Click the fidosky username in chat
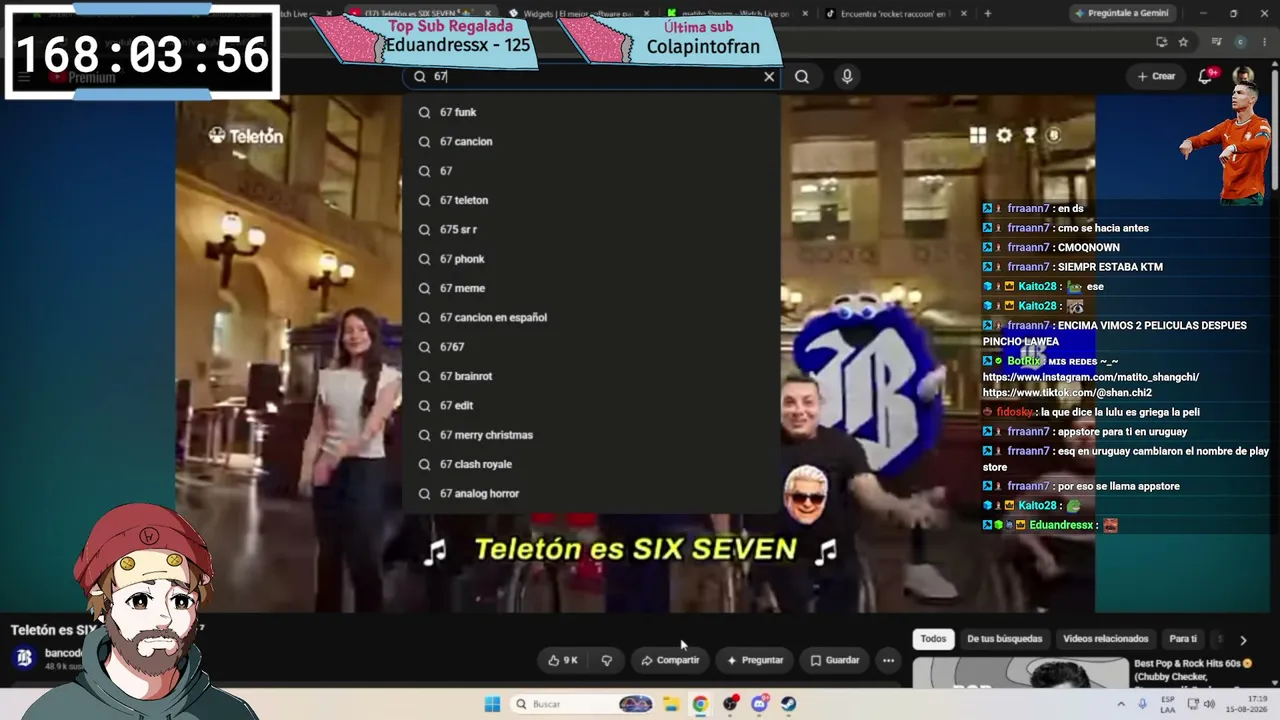The width and height of the screenshot is (1280, 720). pyautogui.click(x=1015, y=412)
